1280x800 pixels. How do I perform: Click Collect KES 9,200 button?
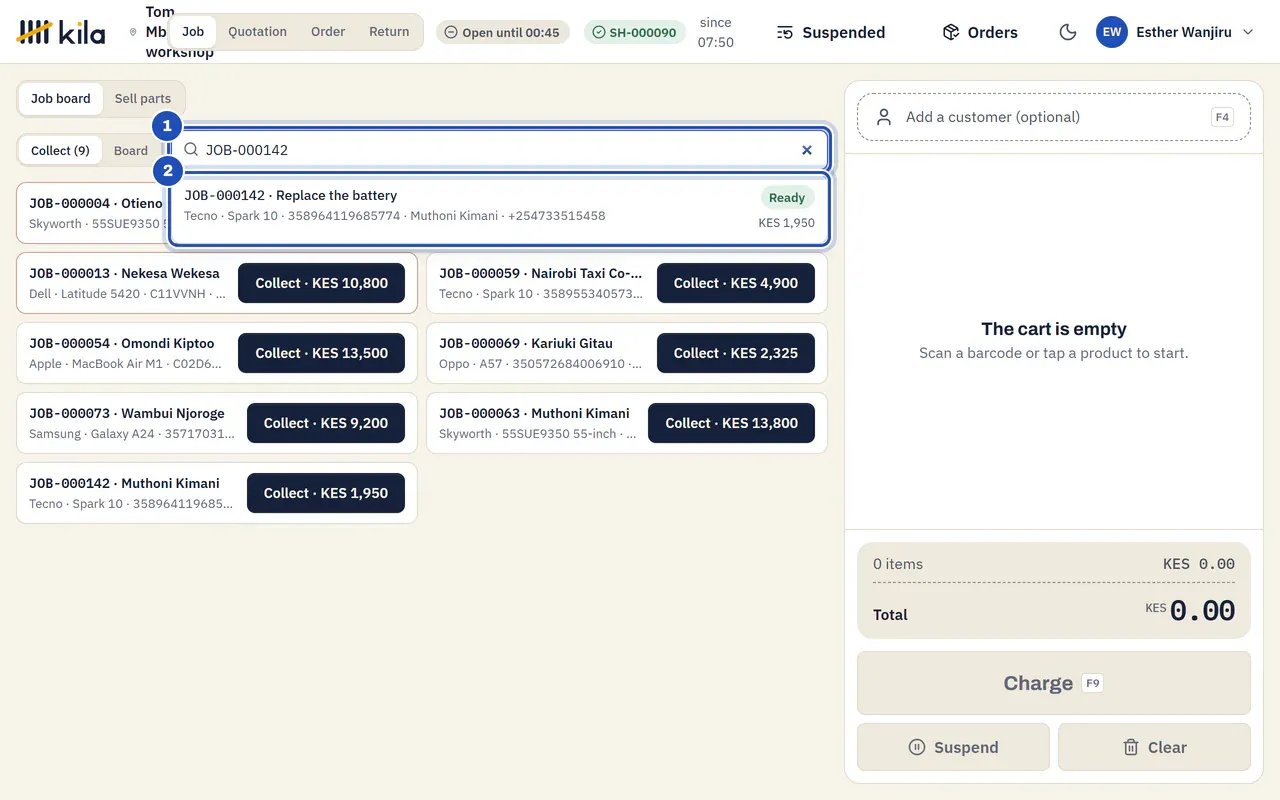[x=326, y=423]
